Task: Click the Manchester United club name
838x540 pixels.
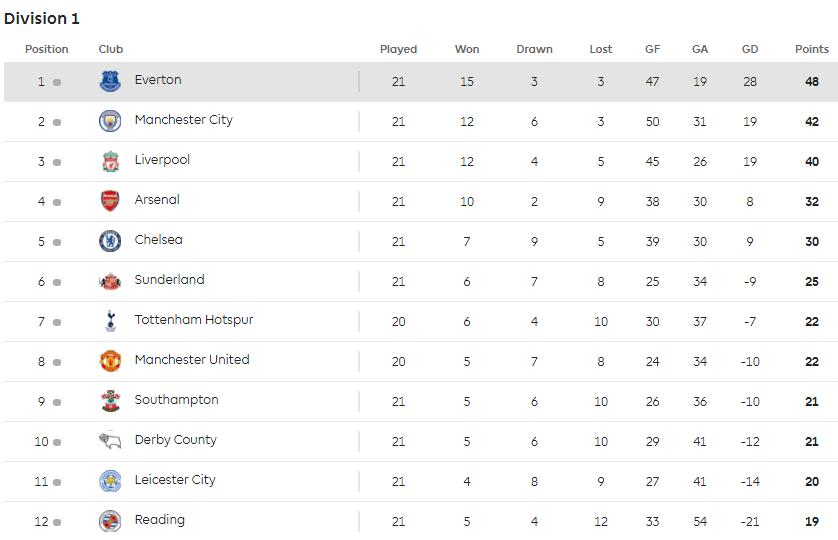Action: (x=192, y=360)
